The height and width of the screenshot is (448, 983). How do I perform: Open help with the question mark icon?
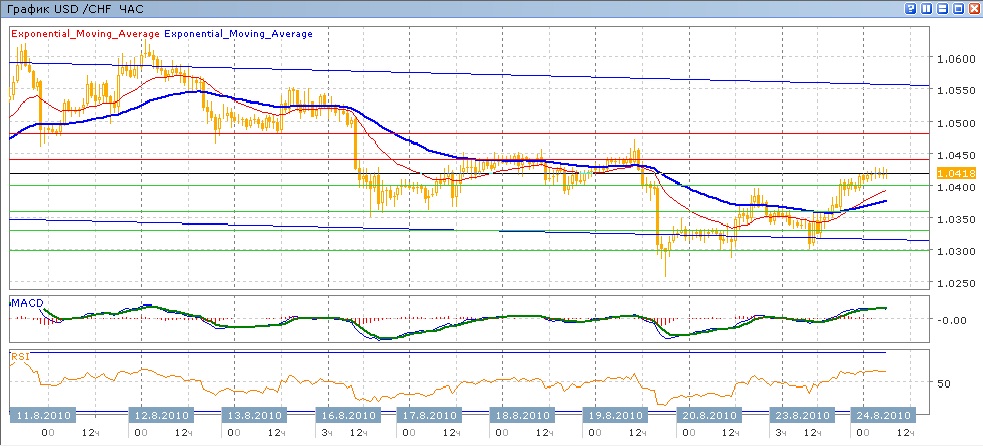click(910, 8)
